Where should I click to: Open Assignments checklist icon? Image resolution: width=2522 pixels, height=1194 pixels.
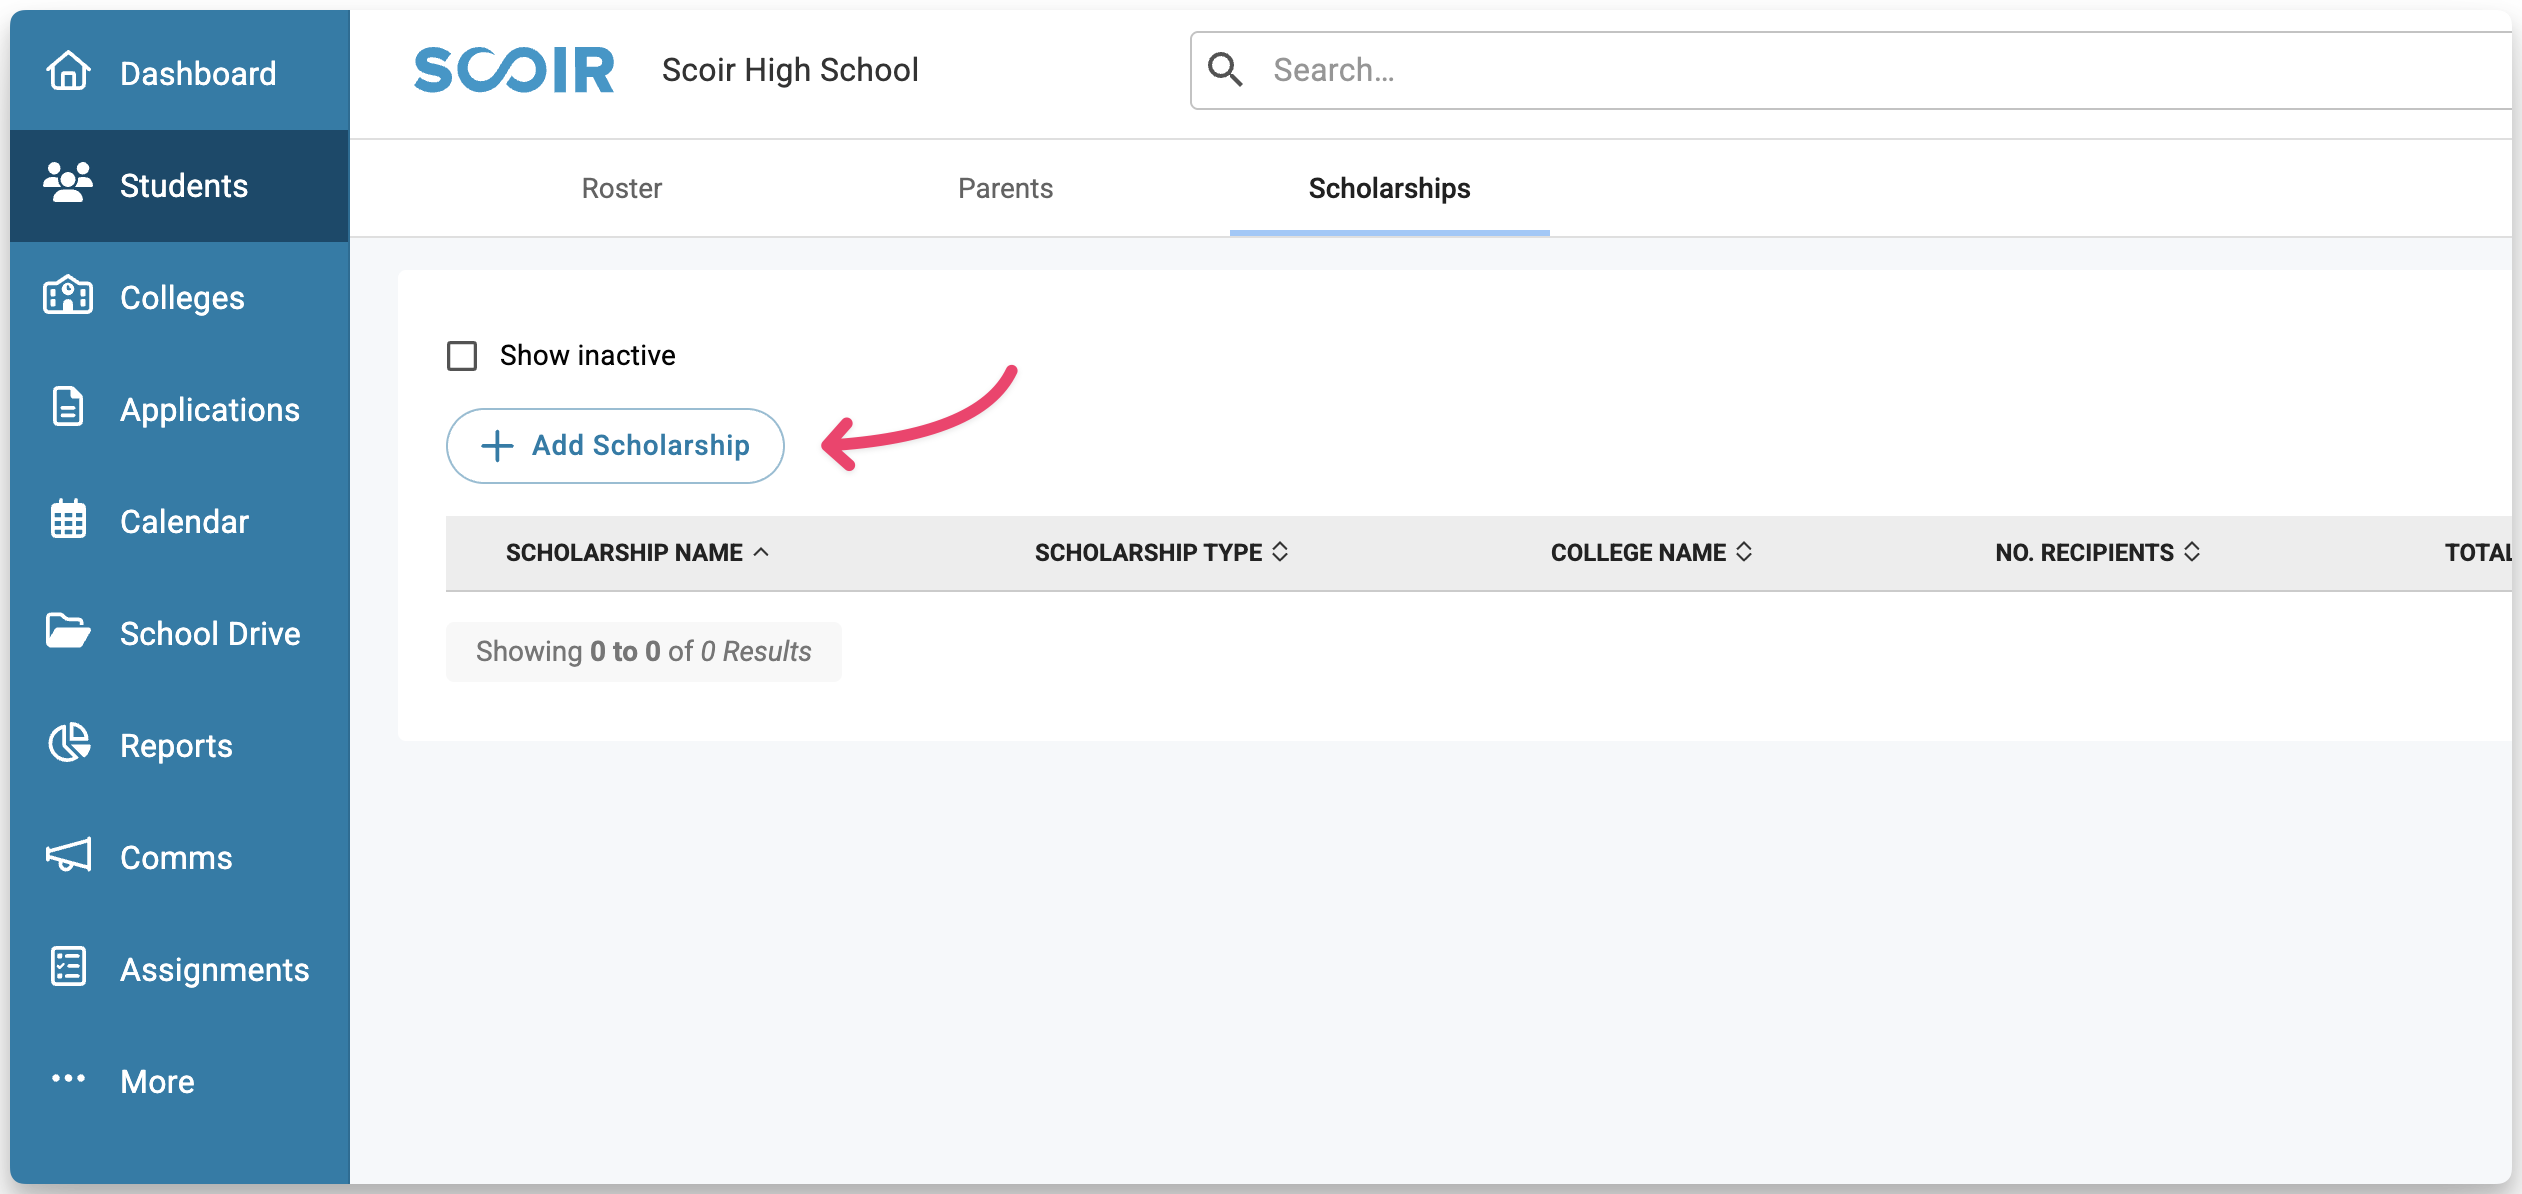click(x=68, y=968)
